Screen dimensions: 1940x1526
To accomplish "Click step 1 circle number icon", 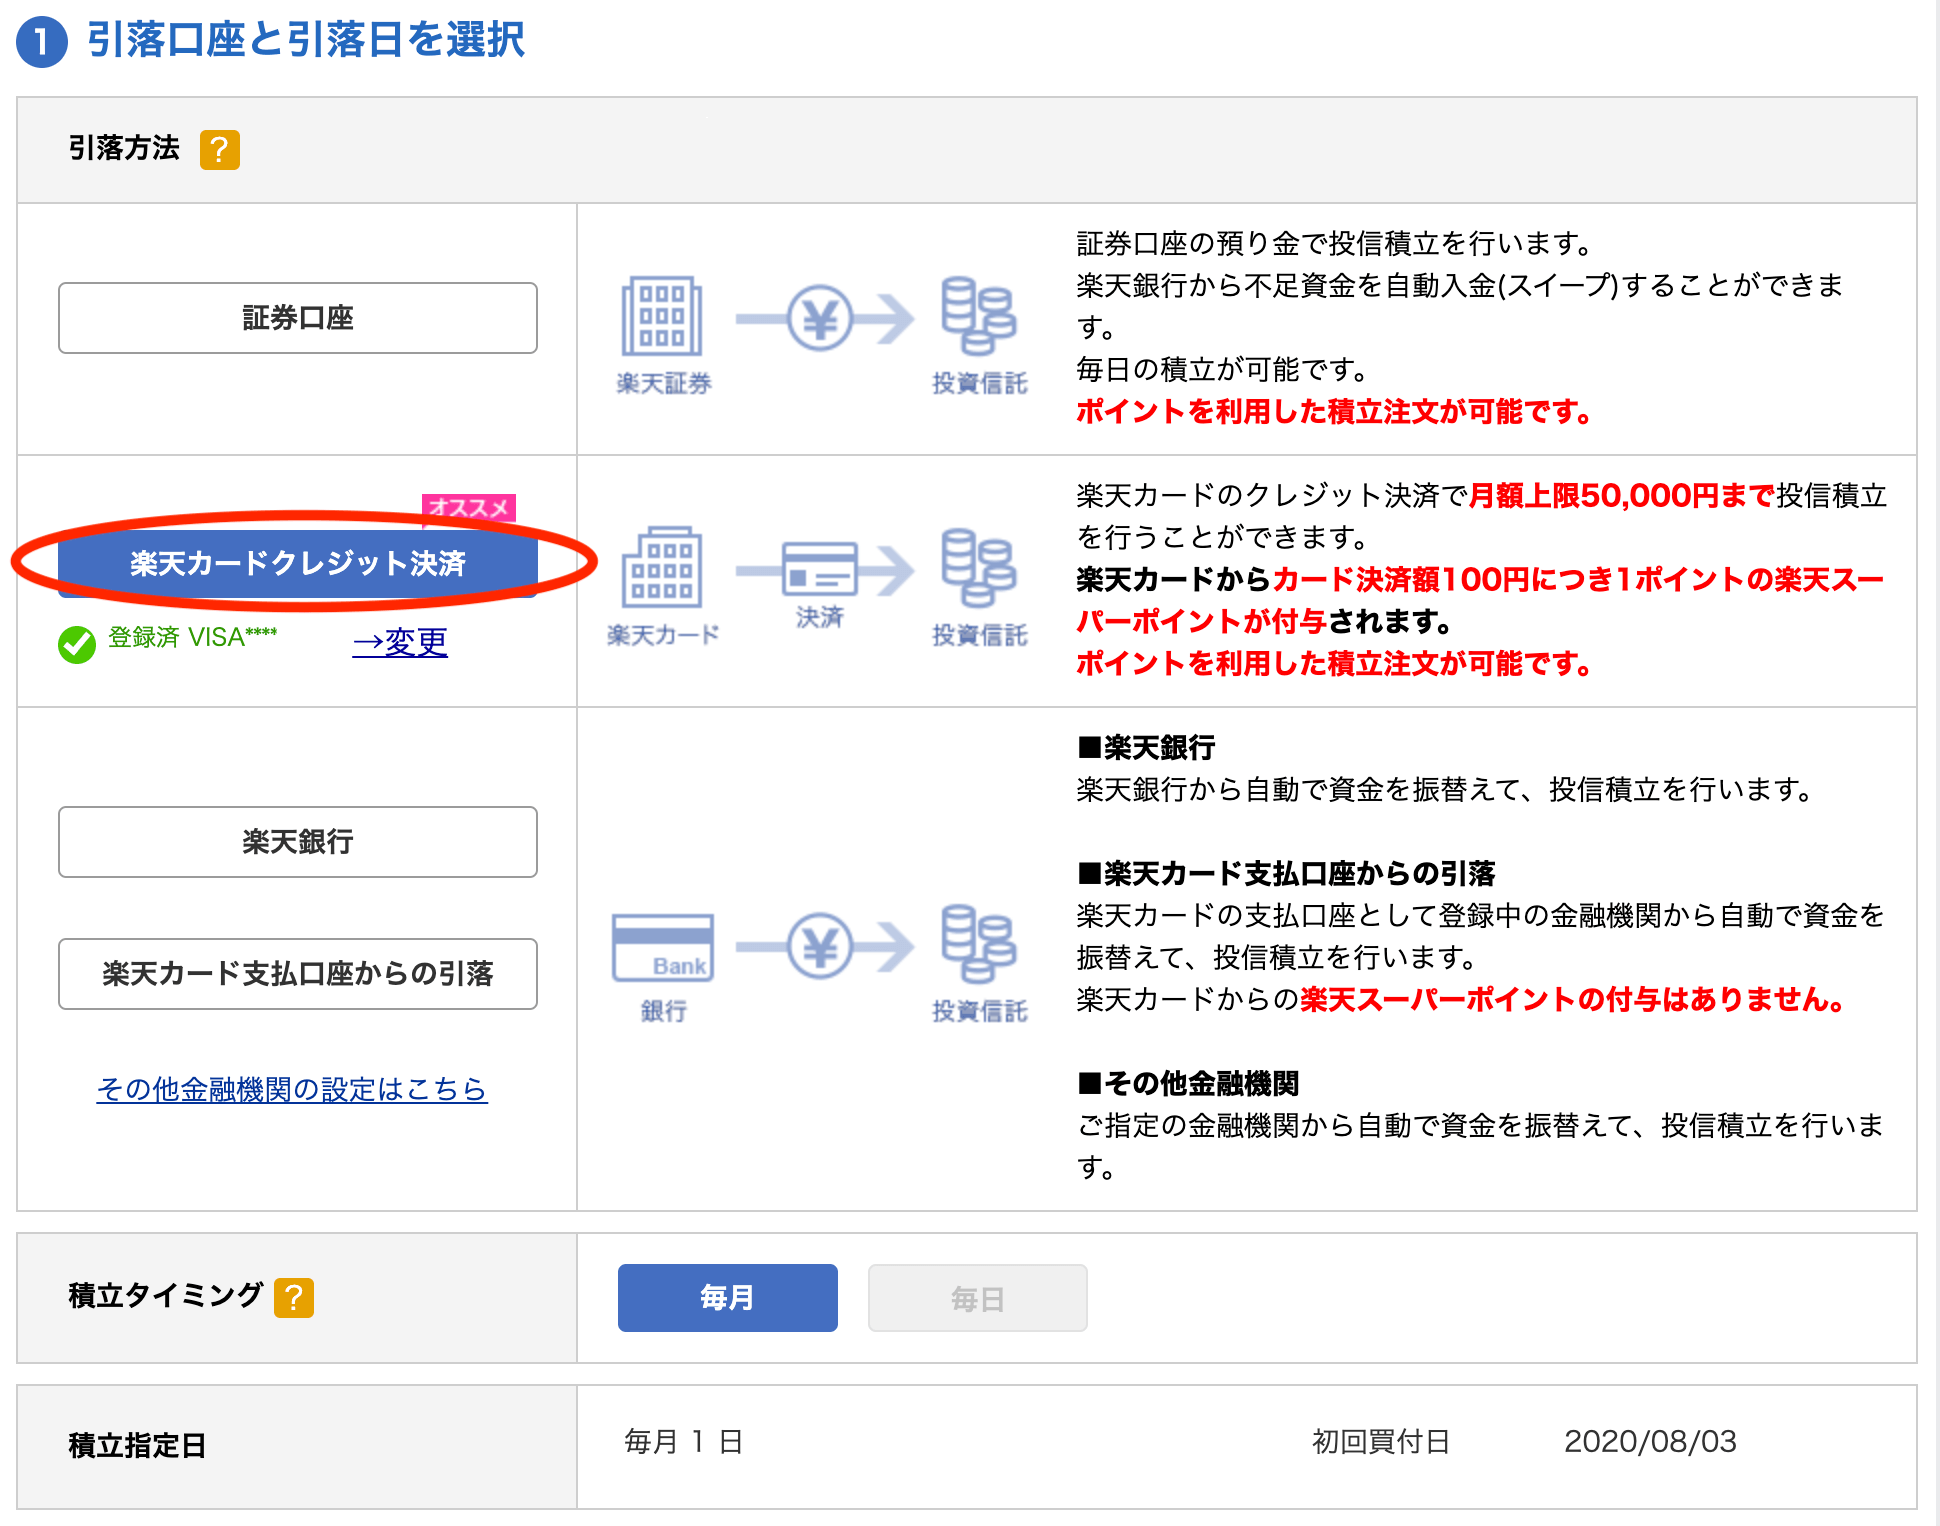I will click(42, 42).
